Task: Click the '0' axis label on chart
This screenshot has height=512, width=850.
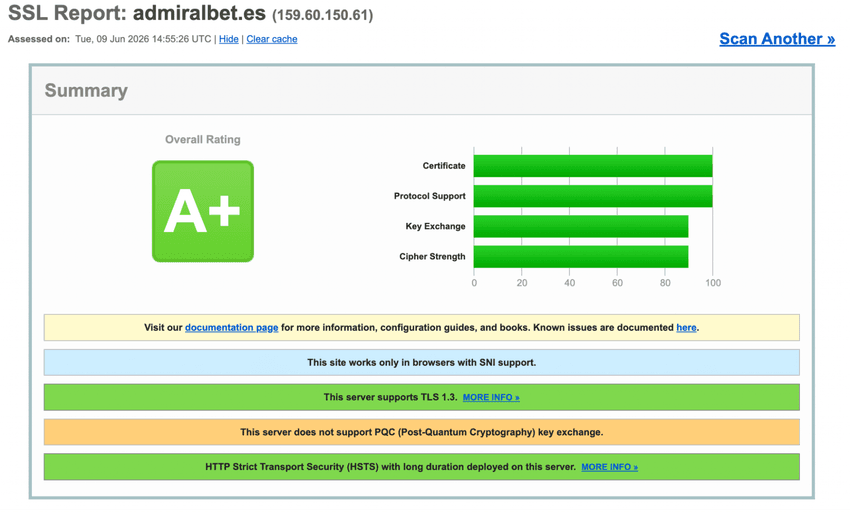Action: pyautogui.click(x=474, y=283)
